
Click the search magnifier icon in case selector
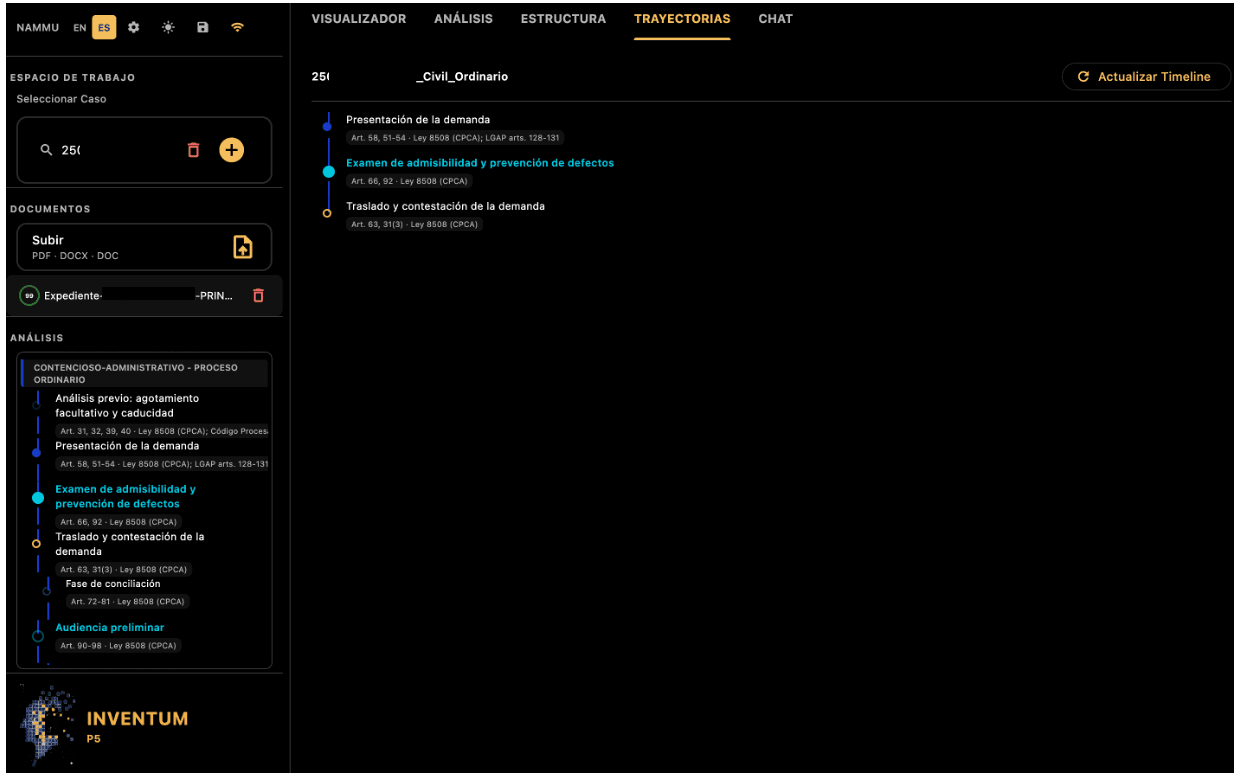pos(46,150)
